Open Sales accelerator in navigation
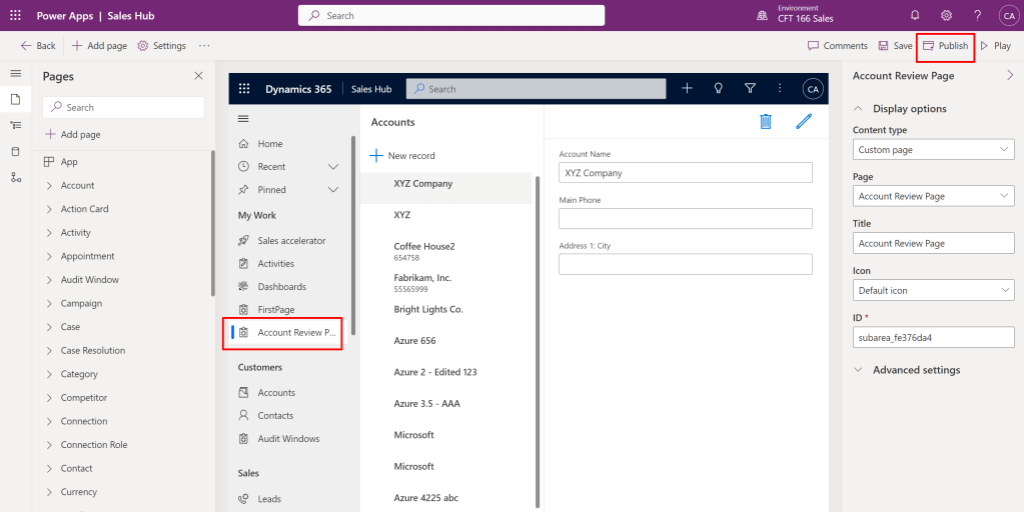Image resolution: width=1024 pixels, height=512 pixels. tap(289, 240)
